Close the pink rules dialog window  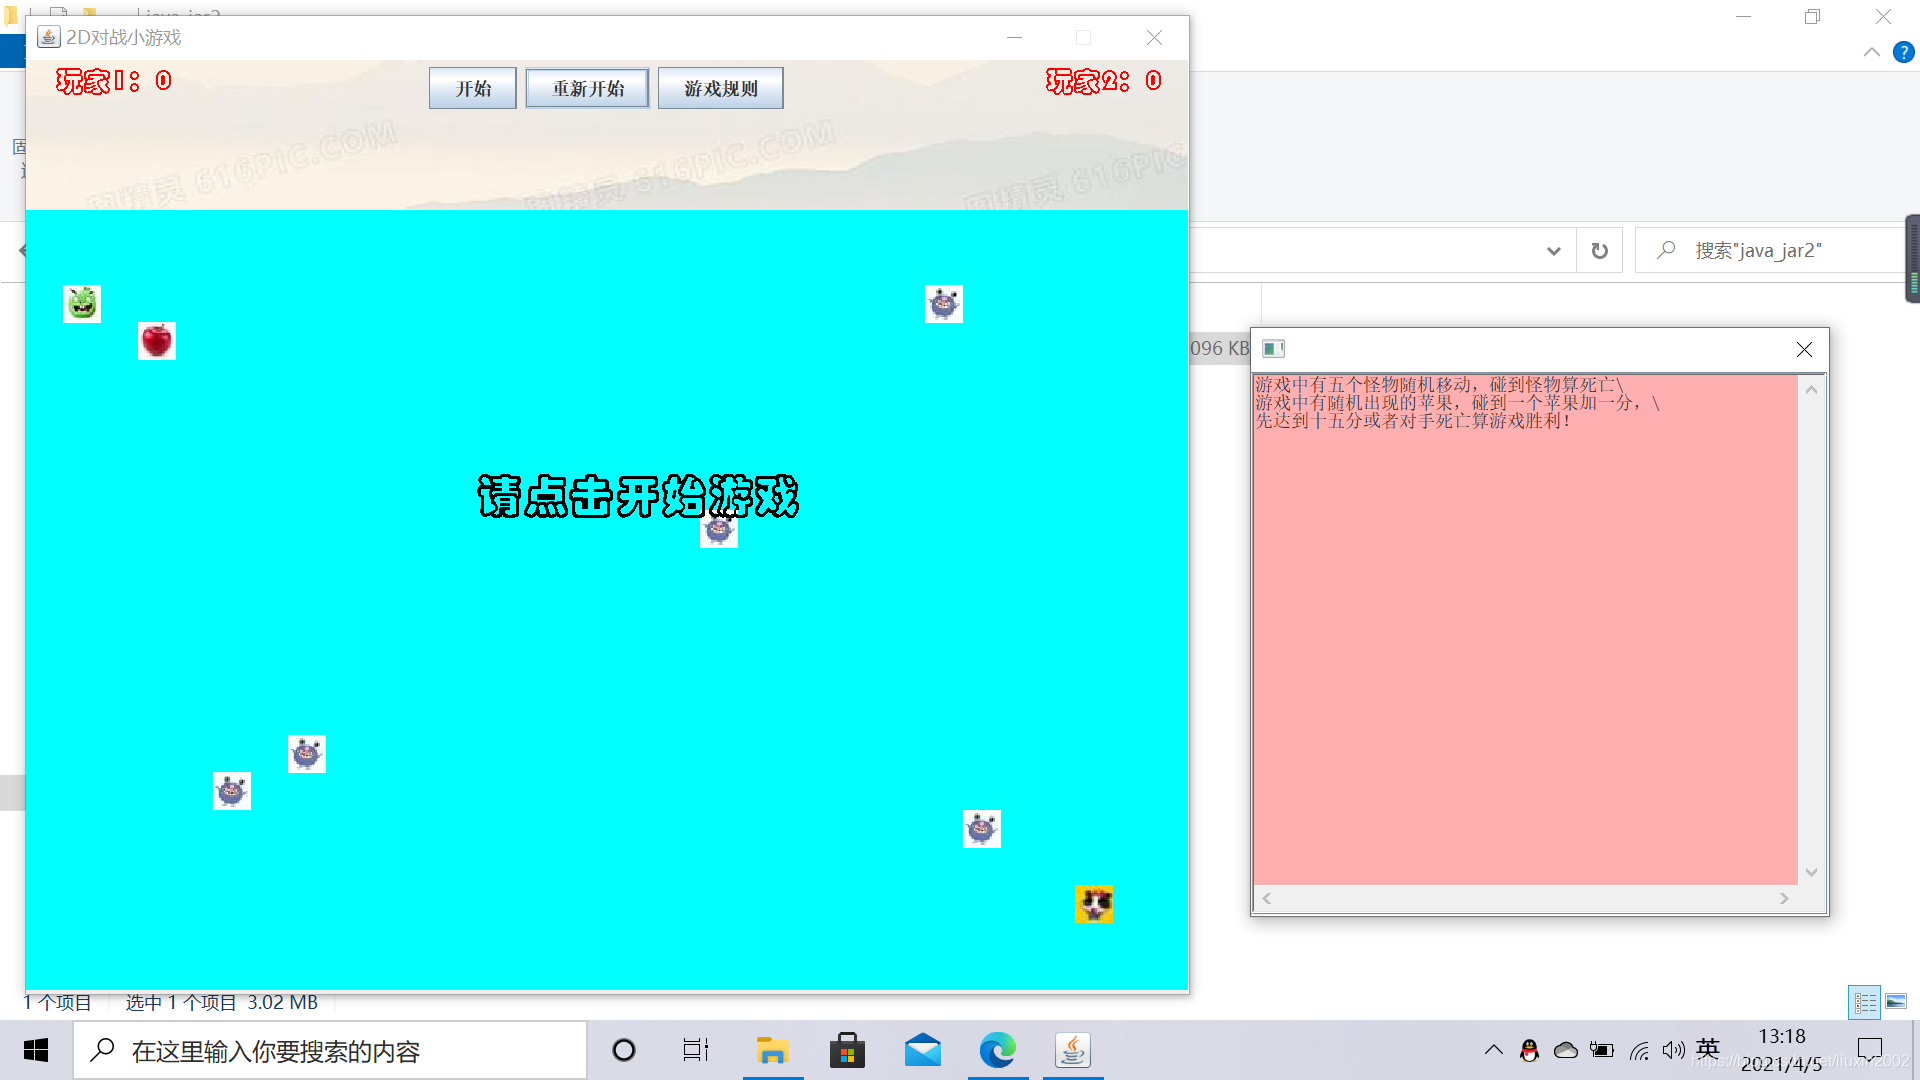(x=1804, y=349)
